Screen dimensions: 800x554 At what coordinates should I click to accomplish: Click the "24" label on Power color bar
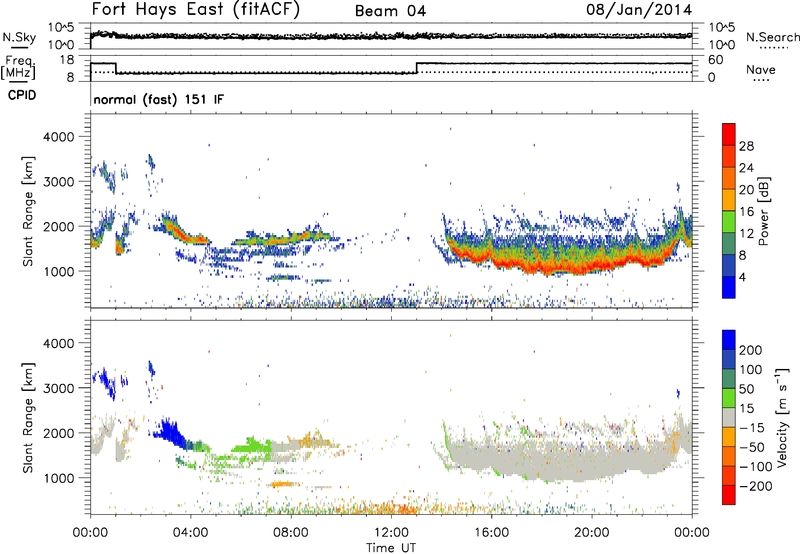746,168
